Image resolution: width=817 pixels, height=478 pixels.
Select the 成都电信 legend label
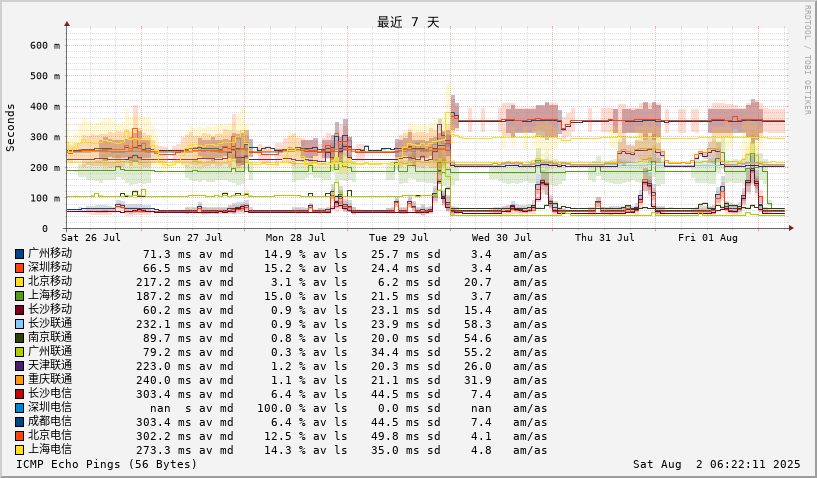pyautogui.click(x=50, y=422)
